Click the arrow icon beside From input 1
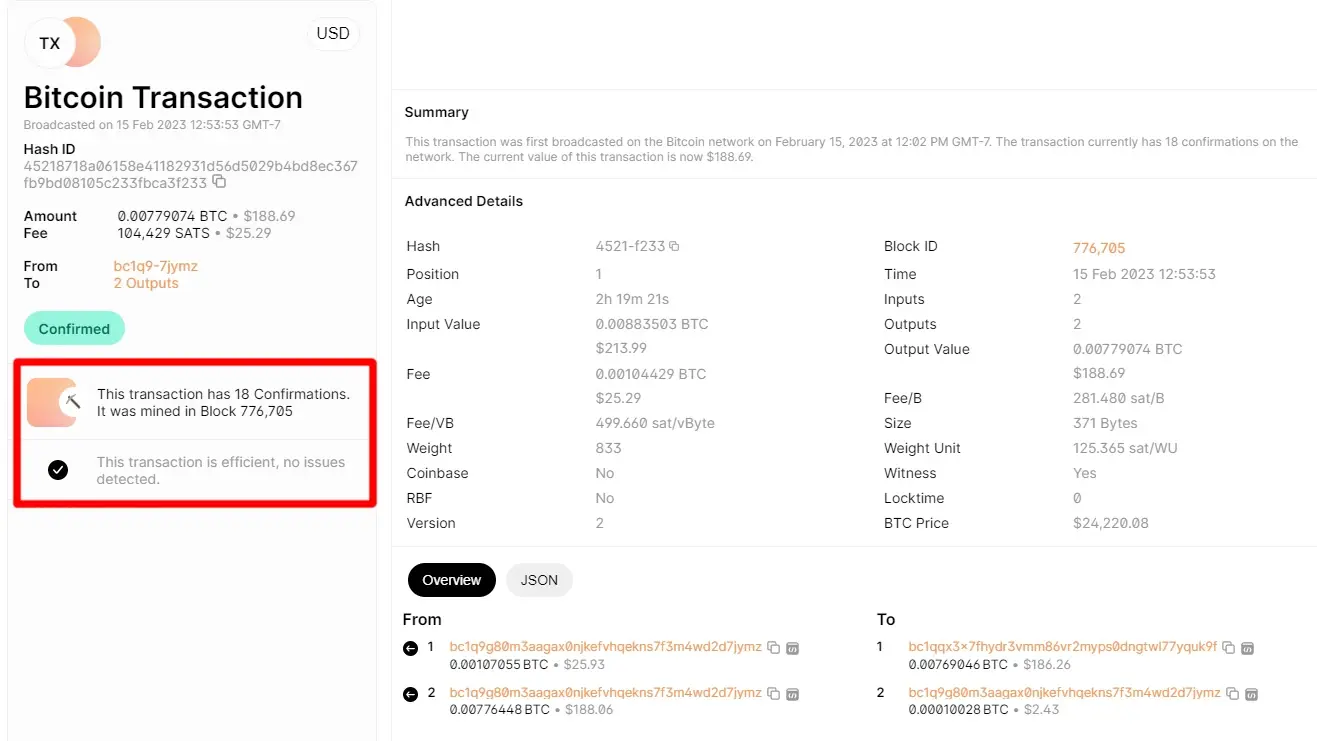 (x=410, y=649)
